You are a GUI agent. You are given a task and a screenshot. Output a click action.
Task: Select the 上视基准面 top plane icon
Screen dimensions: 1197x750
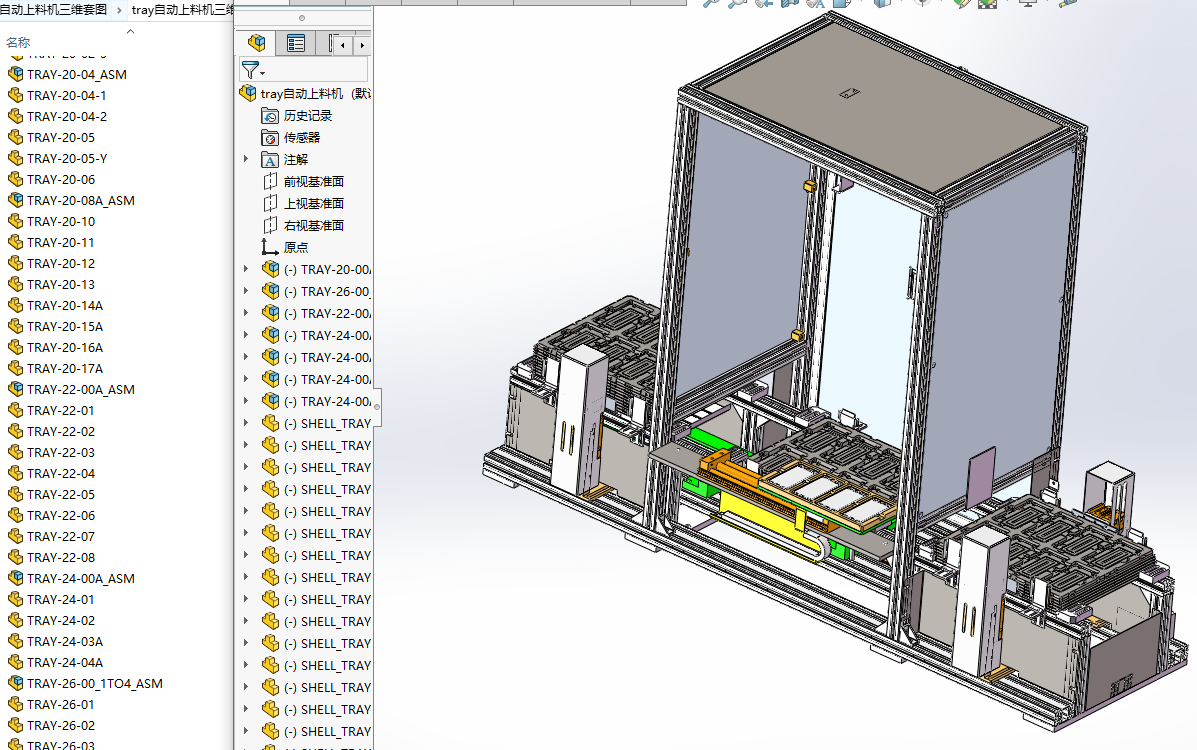coord(270,204)
